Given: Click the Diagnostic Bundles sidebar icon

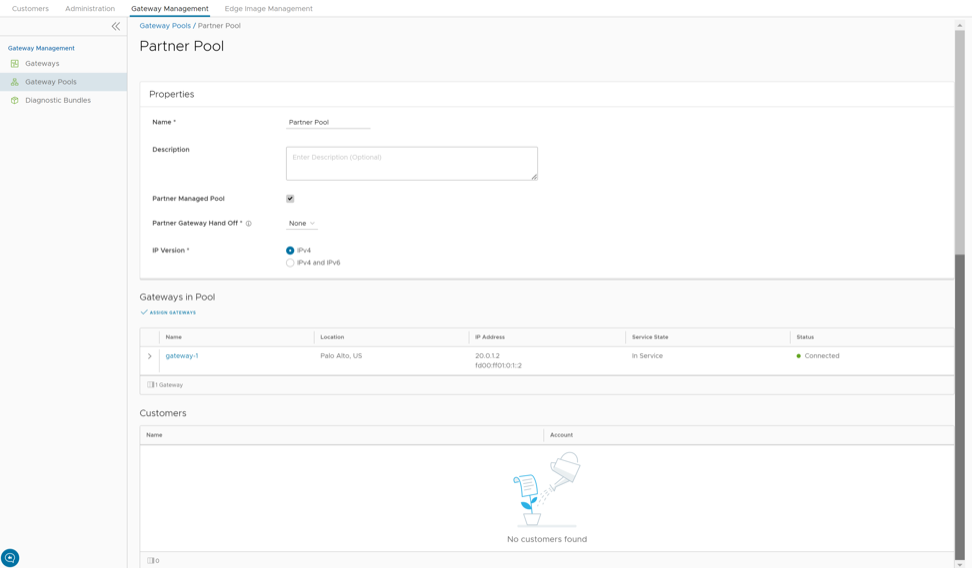Looking at the screenshot, I should coord(15,101).
